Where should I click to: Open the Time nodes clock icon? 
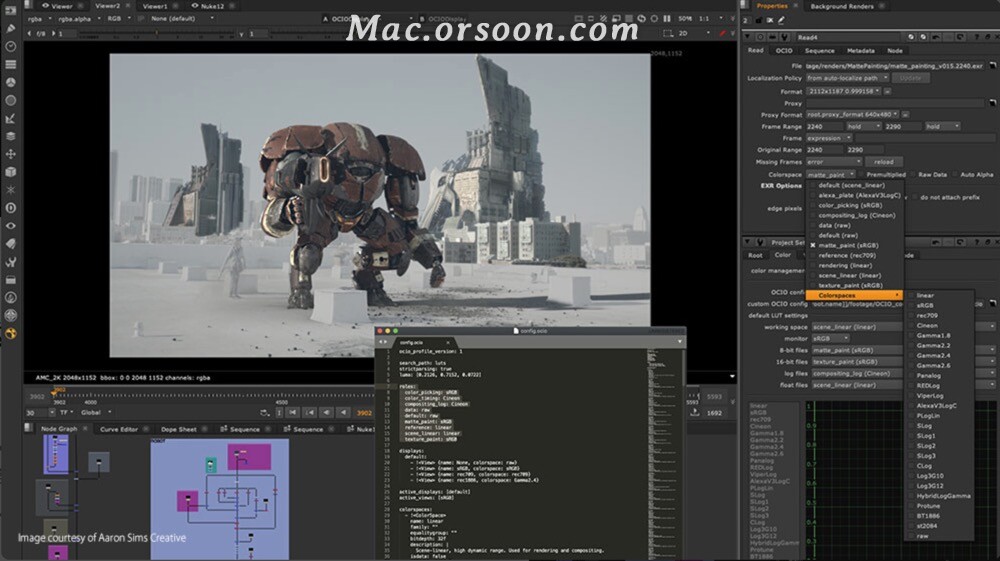pyautogui.click(x=11, y=47)
